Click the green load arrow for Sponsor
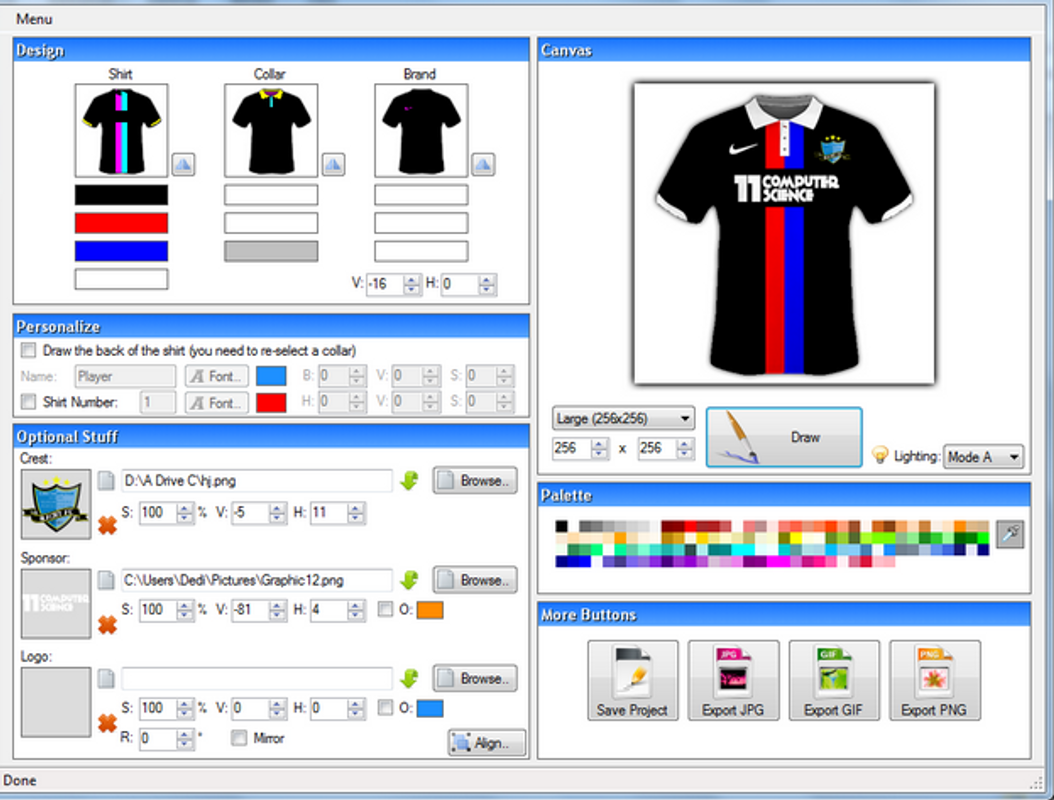The image size is (1054, 800). click(x=409, y=579)
